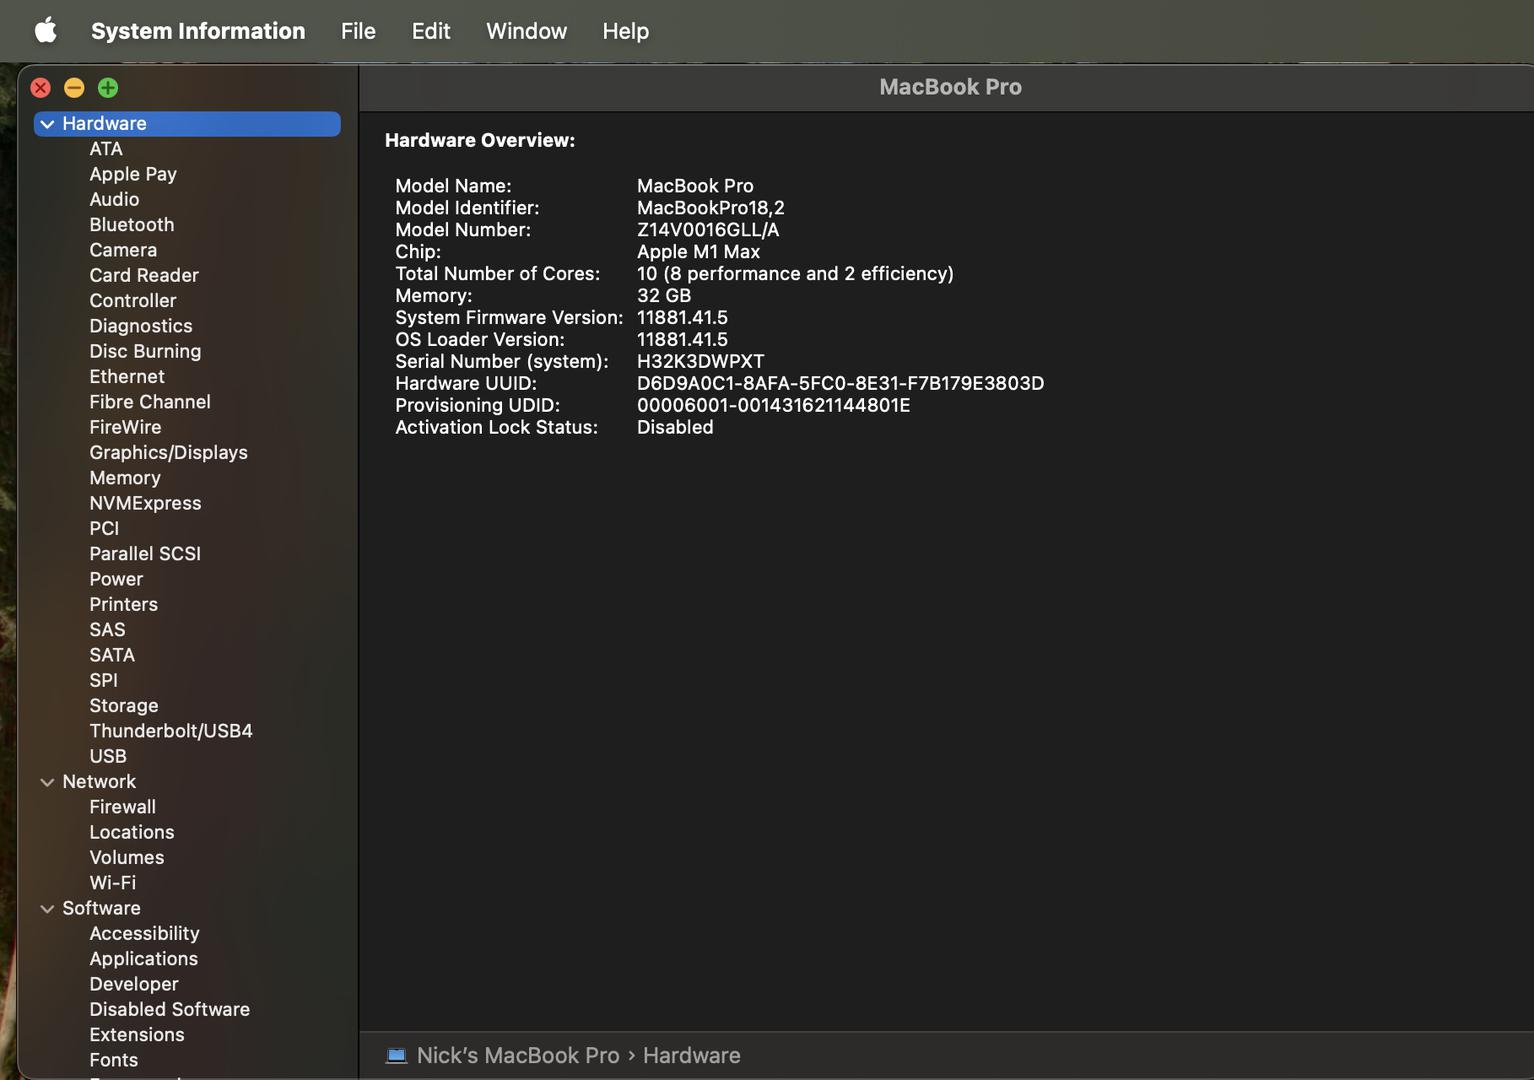Collapse the Network section chevron
The image size is (1534, 1080).
coord(47,782)
